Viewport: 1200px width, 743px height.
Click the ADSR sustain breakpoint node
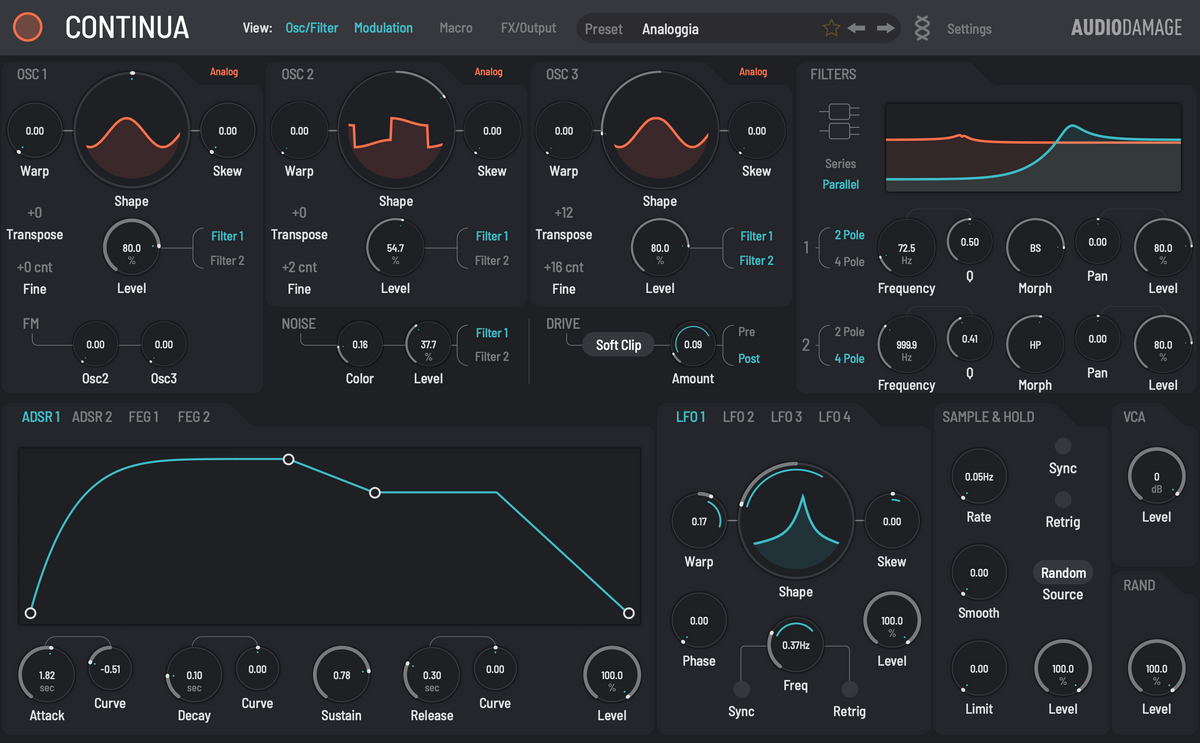pos(375,492)
